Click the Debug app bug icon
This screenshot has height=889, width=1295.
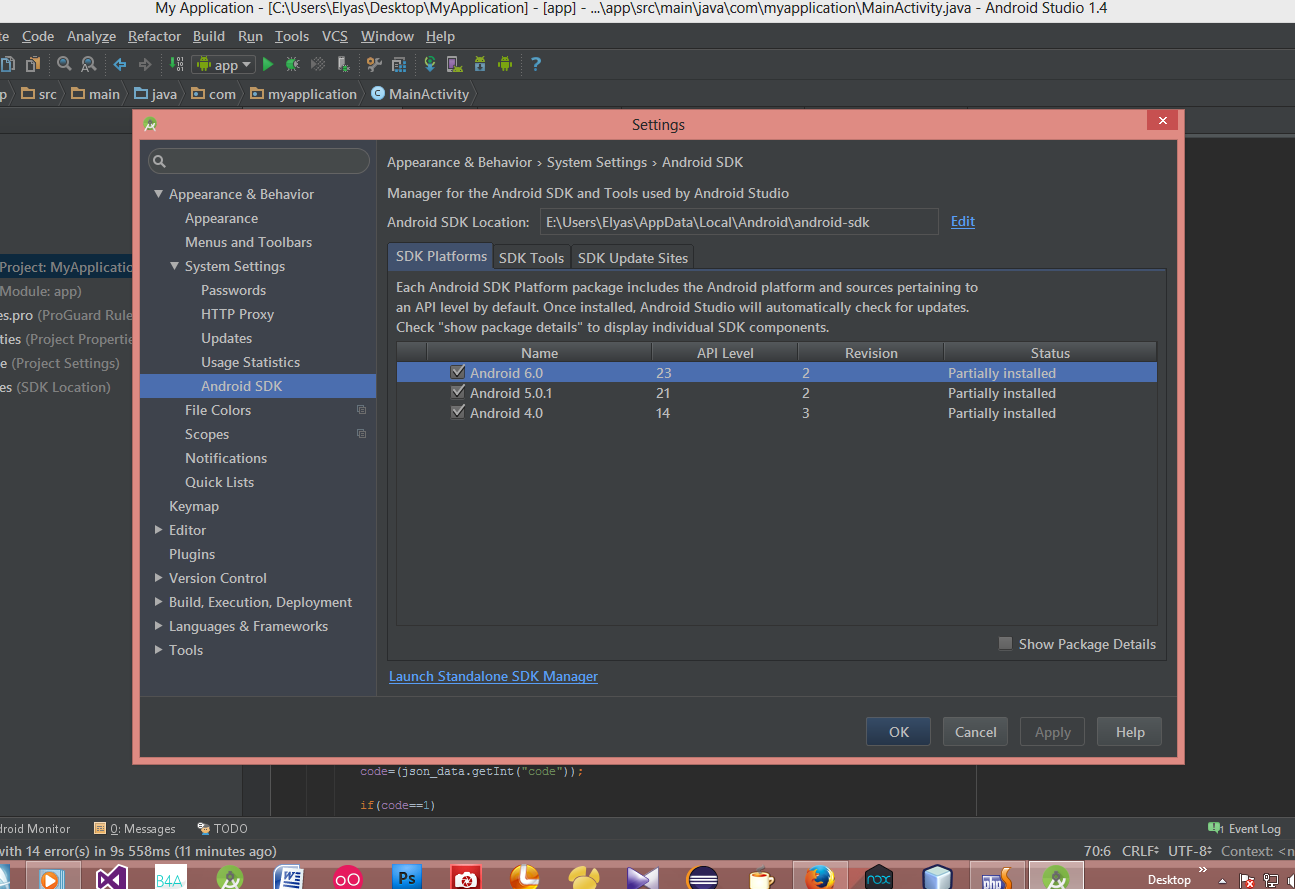pos(292,64)
